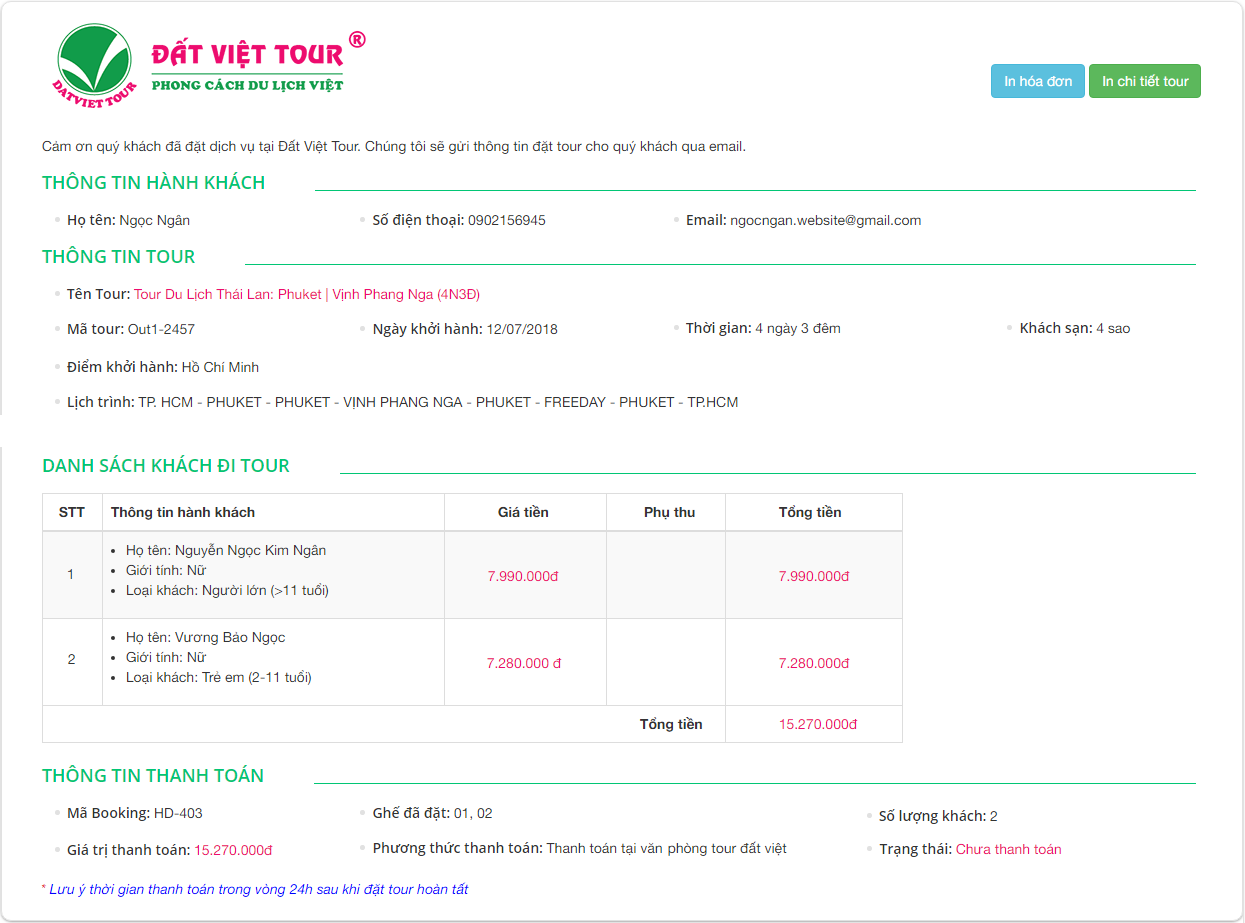Click the hotel rating '4 sao'
1245x923 pixels.
pyautogui.click(x=1113, y=328)
